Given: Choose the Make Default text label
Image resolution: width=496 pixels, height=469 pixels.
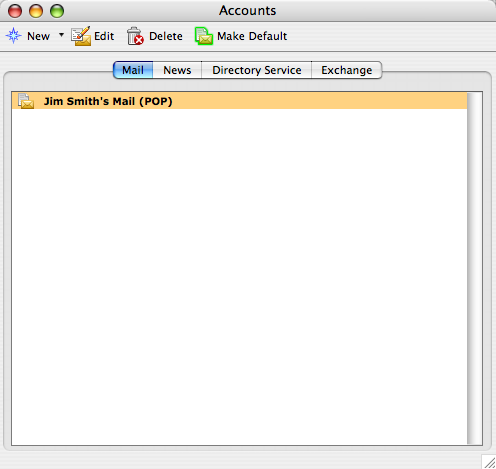Looking at the screenshot, I should 252,36.
